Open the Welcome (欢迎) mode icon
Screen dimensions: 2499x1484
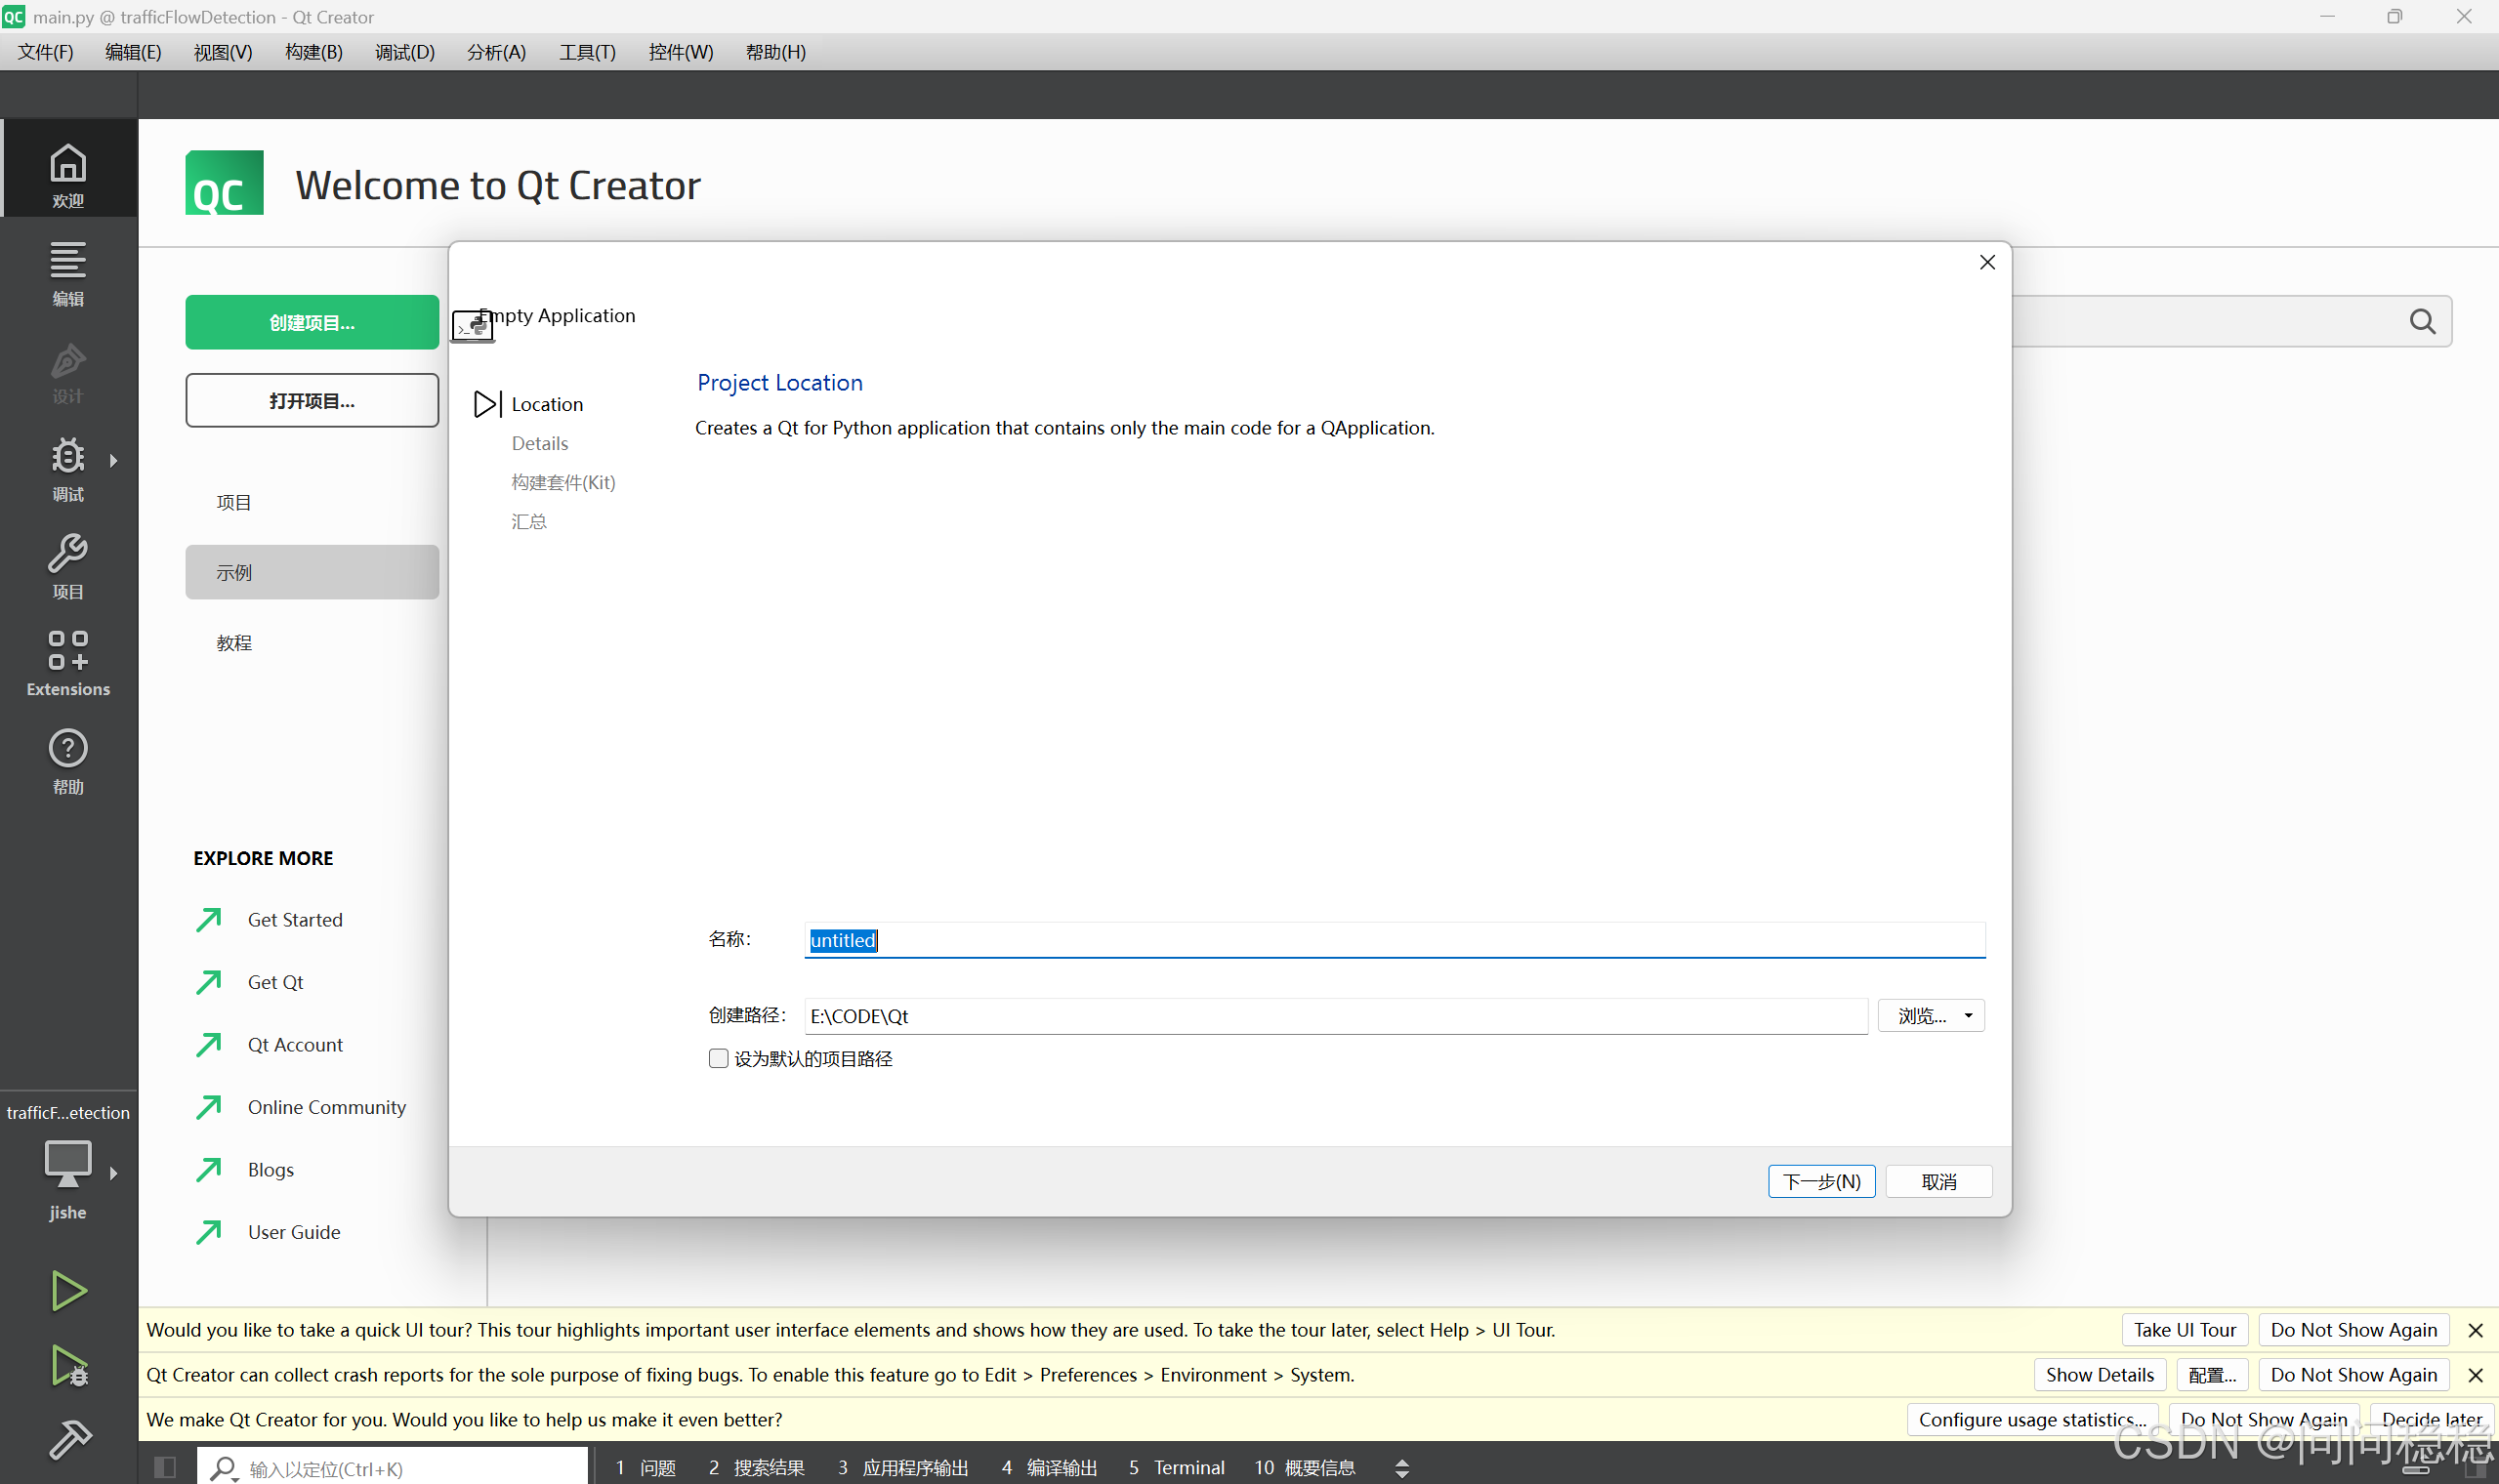(x=68, y=173)
